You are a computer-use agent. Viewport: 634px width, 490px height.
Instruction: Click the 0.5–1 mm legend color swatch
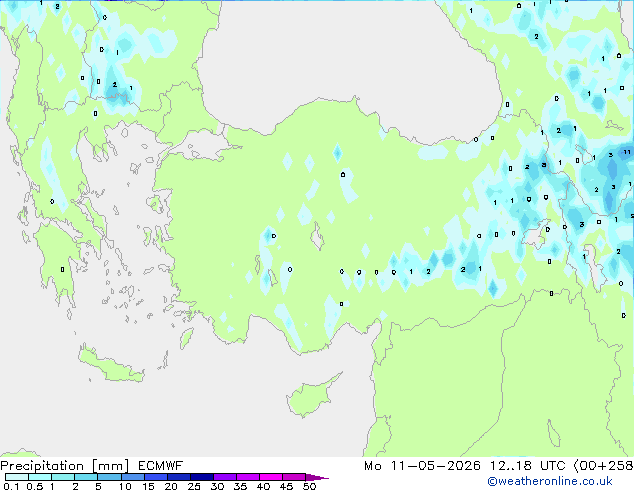tap(40, 477)
